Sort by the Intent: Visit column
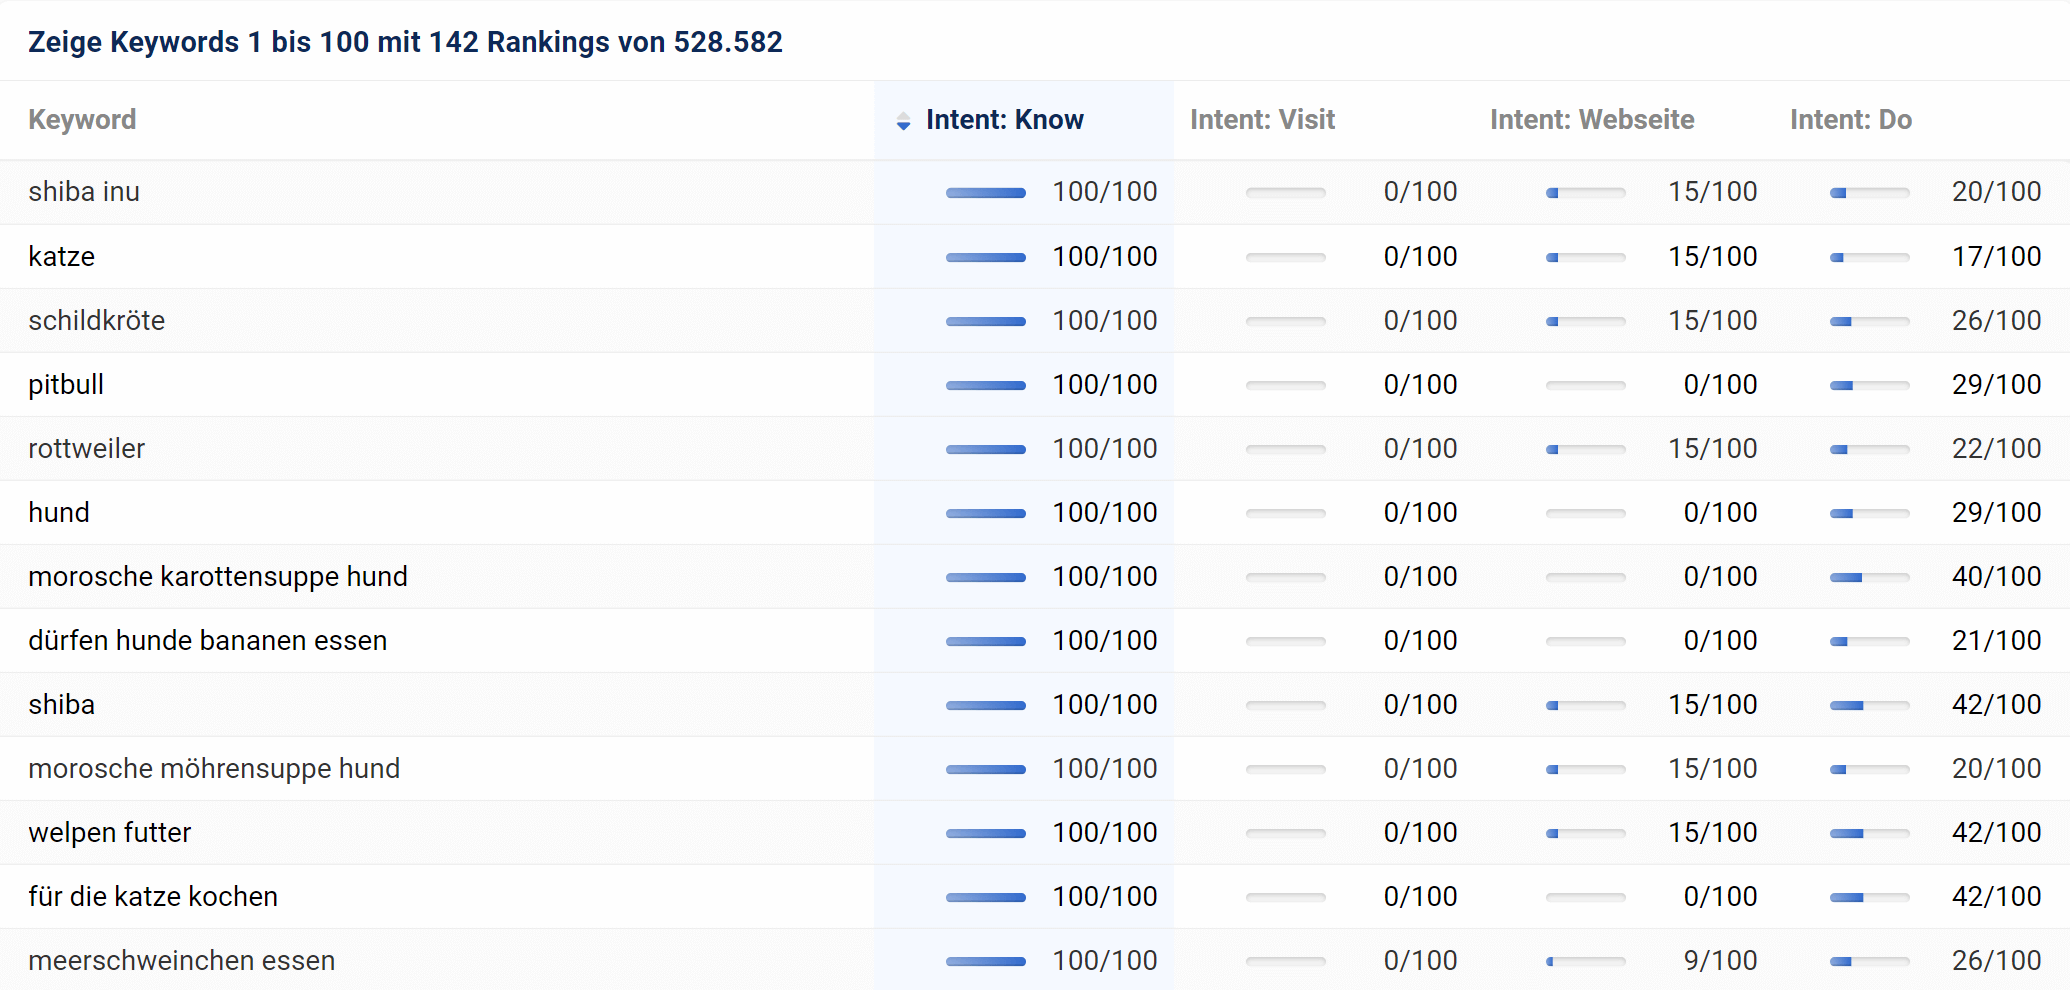2070x990 pixels. click(1262, 120)
